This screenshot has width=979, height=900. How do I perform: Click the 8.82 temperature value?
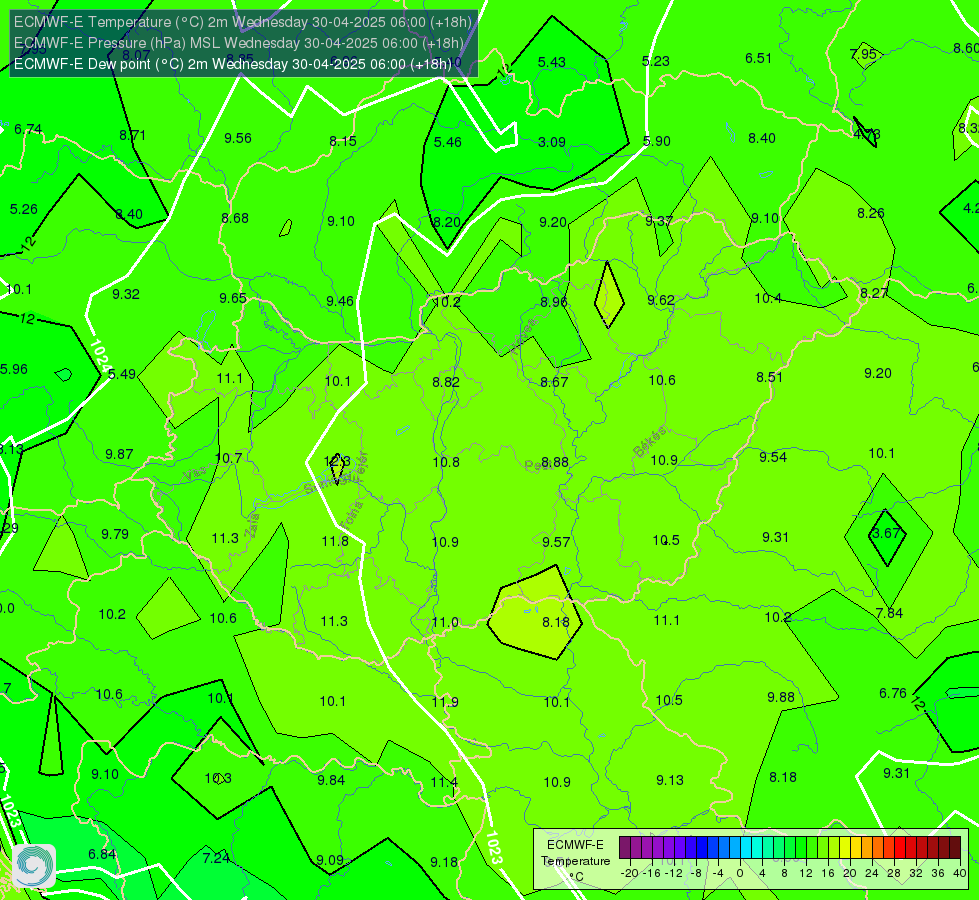tap(446, 382)
